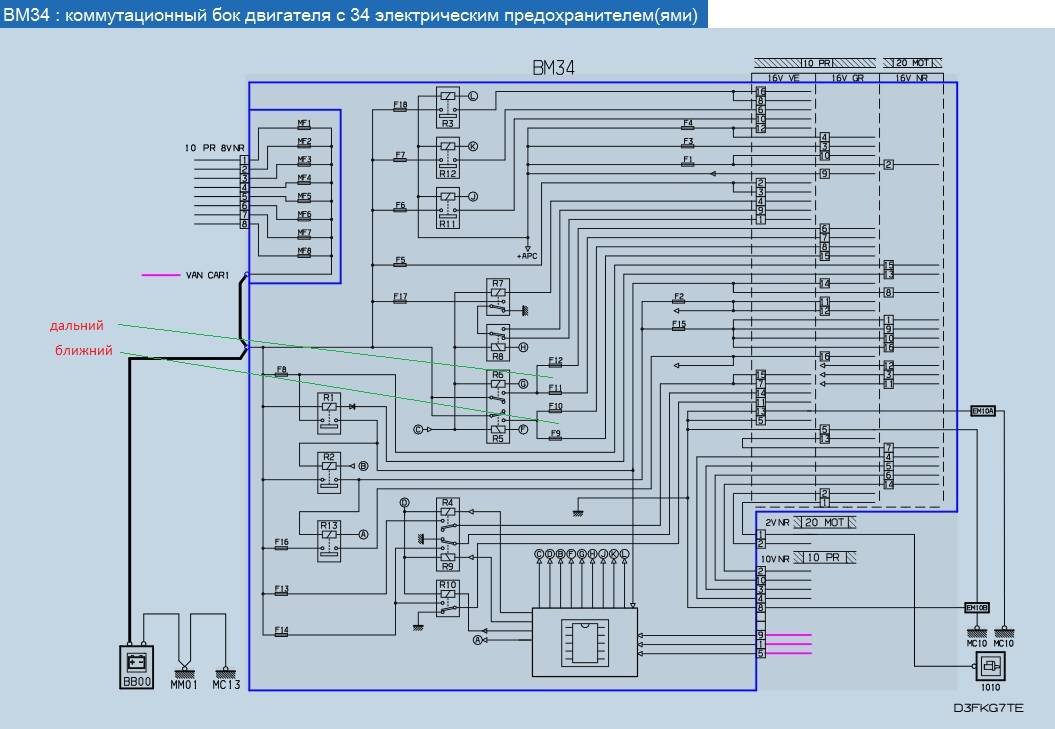Click the 1010 component symbol
The image size is (1055, 729).
pos(991,669)
